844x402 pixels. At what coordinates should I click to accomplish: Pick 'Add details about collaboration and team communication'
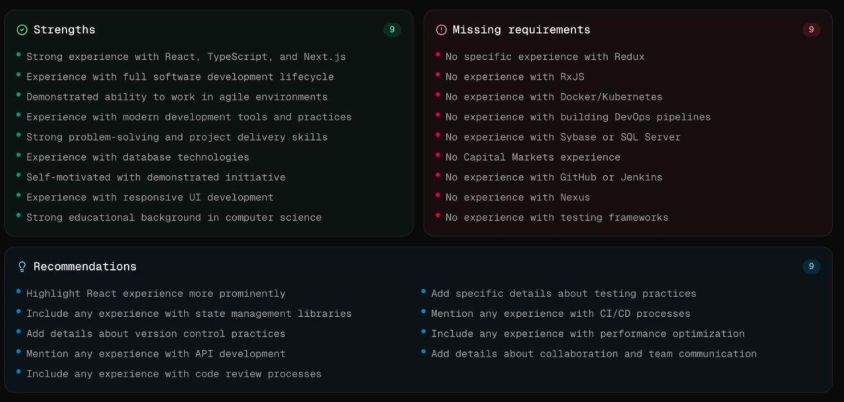[594, 354]
